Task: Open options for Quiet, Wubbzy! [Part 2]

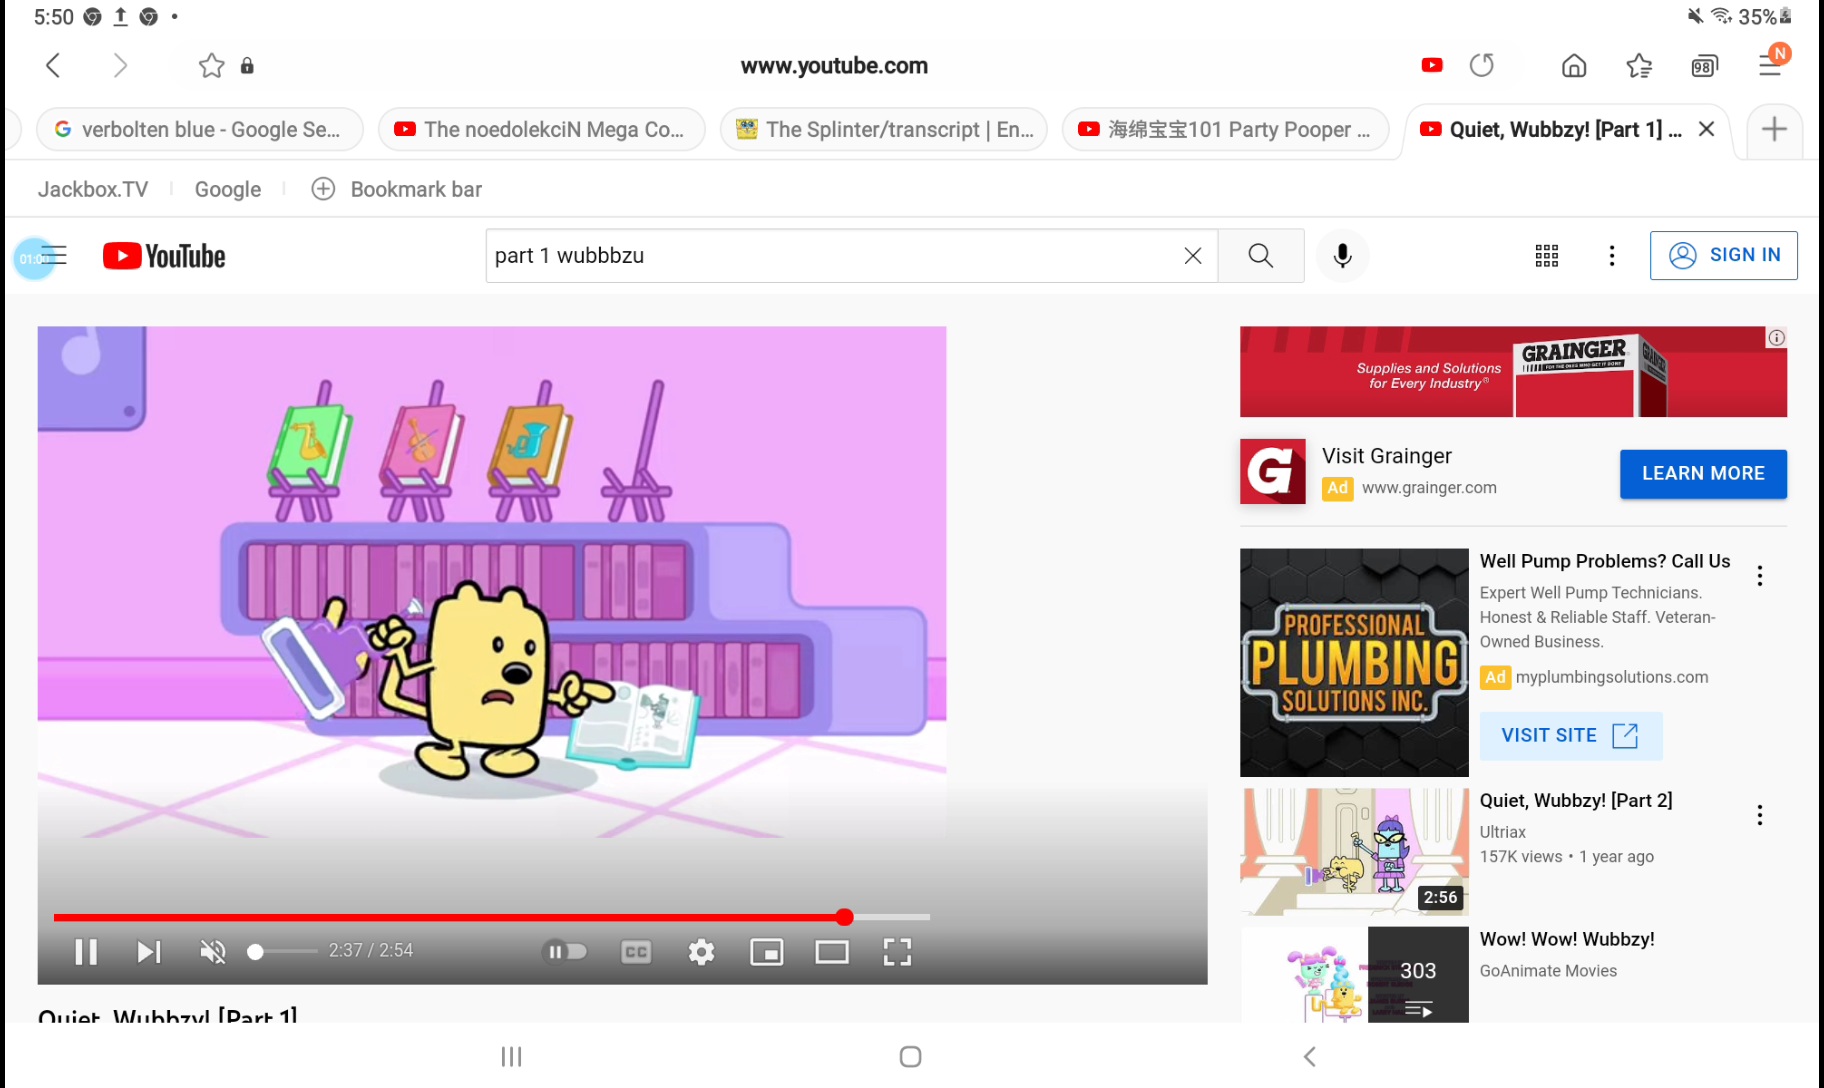Action: point(1760,815)
